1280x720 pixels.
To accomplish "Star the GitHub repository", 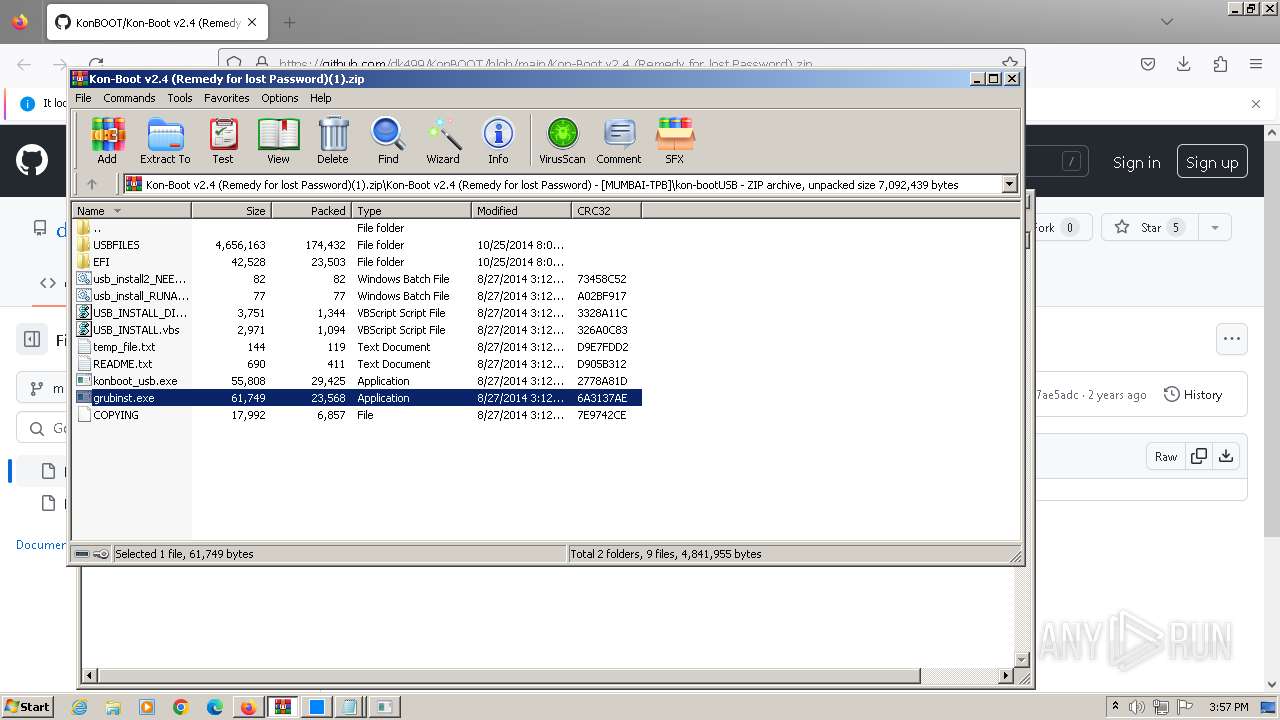I will [1150, 228].
